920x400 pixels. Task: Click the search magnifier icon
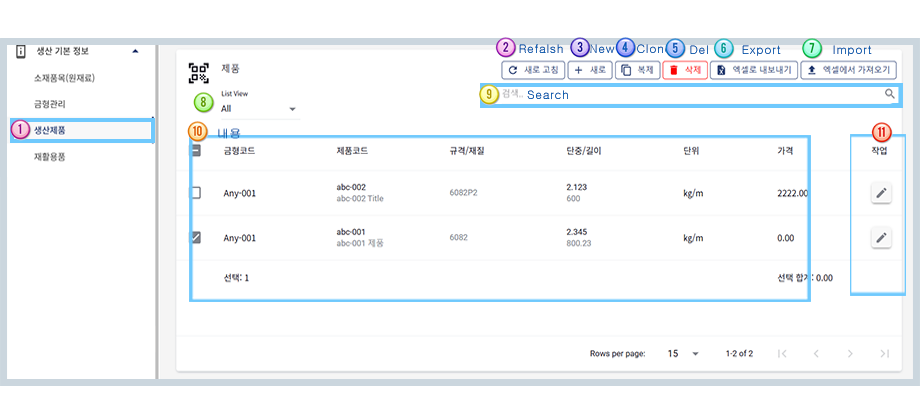(889, 95)
